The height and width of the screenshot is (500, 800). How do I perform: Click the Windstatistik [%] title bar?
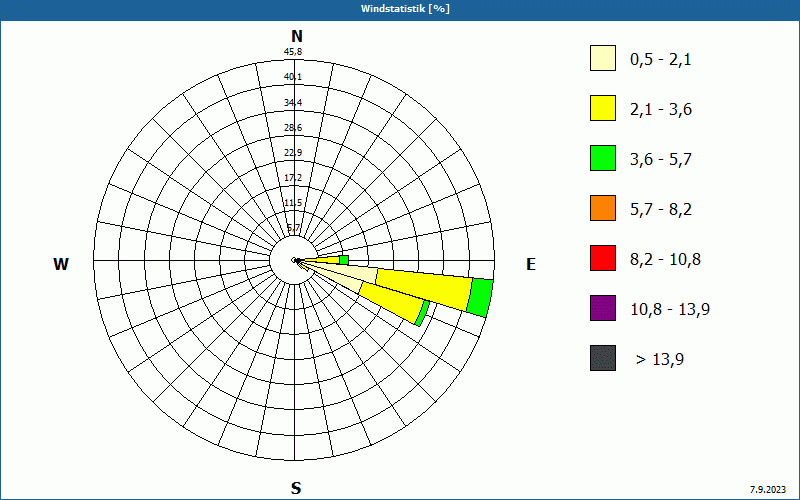click(x=400, y=9)
